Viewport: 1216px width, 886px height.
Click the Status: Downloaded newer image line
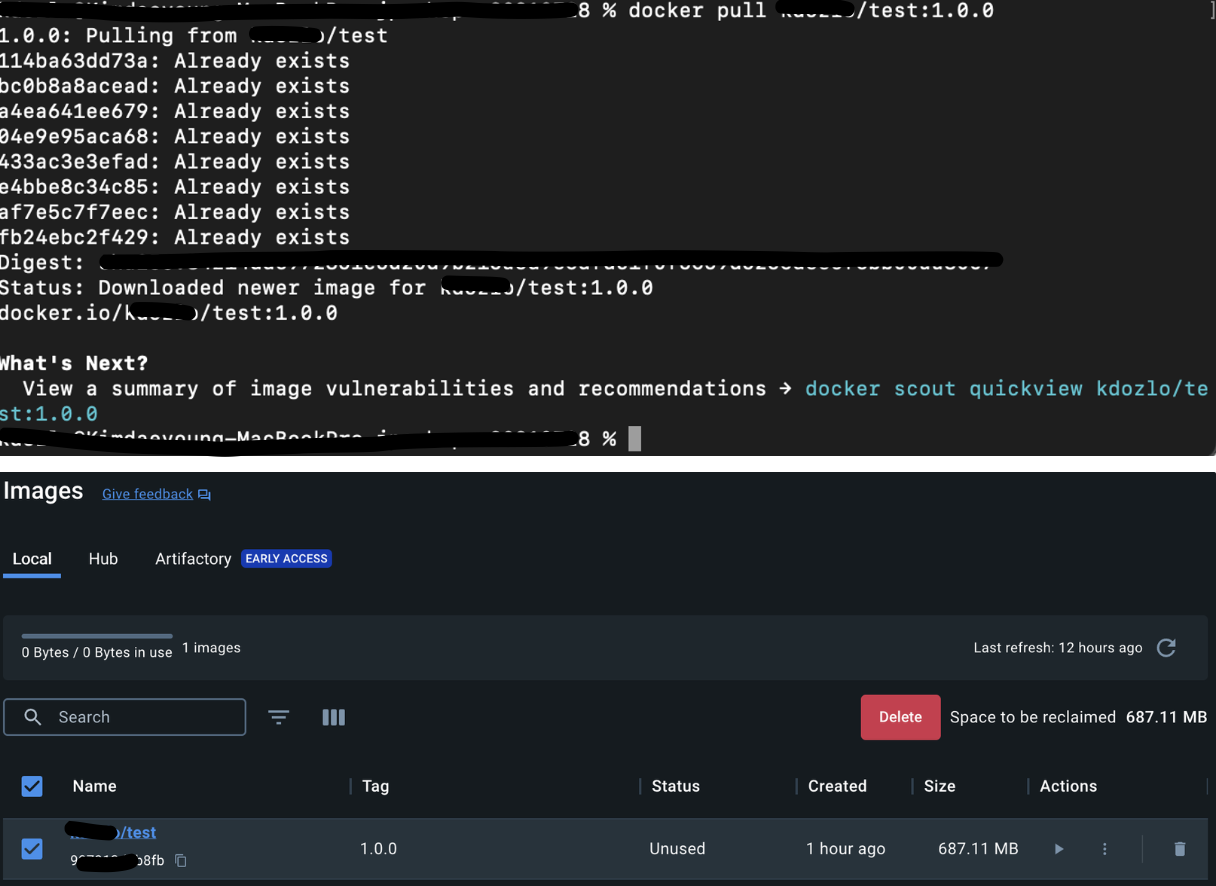[x=326, y=288]
